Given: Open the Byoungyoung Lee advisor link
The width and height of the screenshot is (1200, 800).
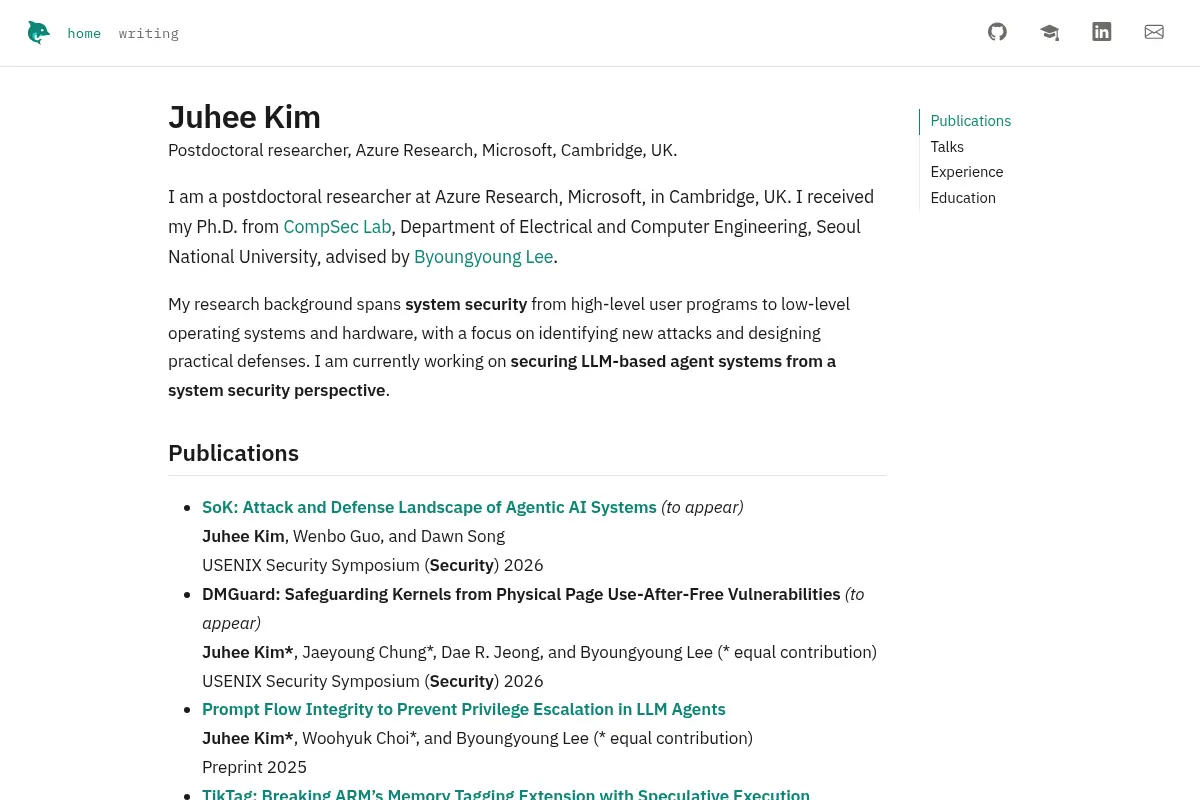Looking at the screenshot, I should coord(483,257).
